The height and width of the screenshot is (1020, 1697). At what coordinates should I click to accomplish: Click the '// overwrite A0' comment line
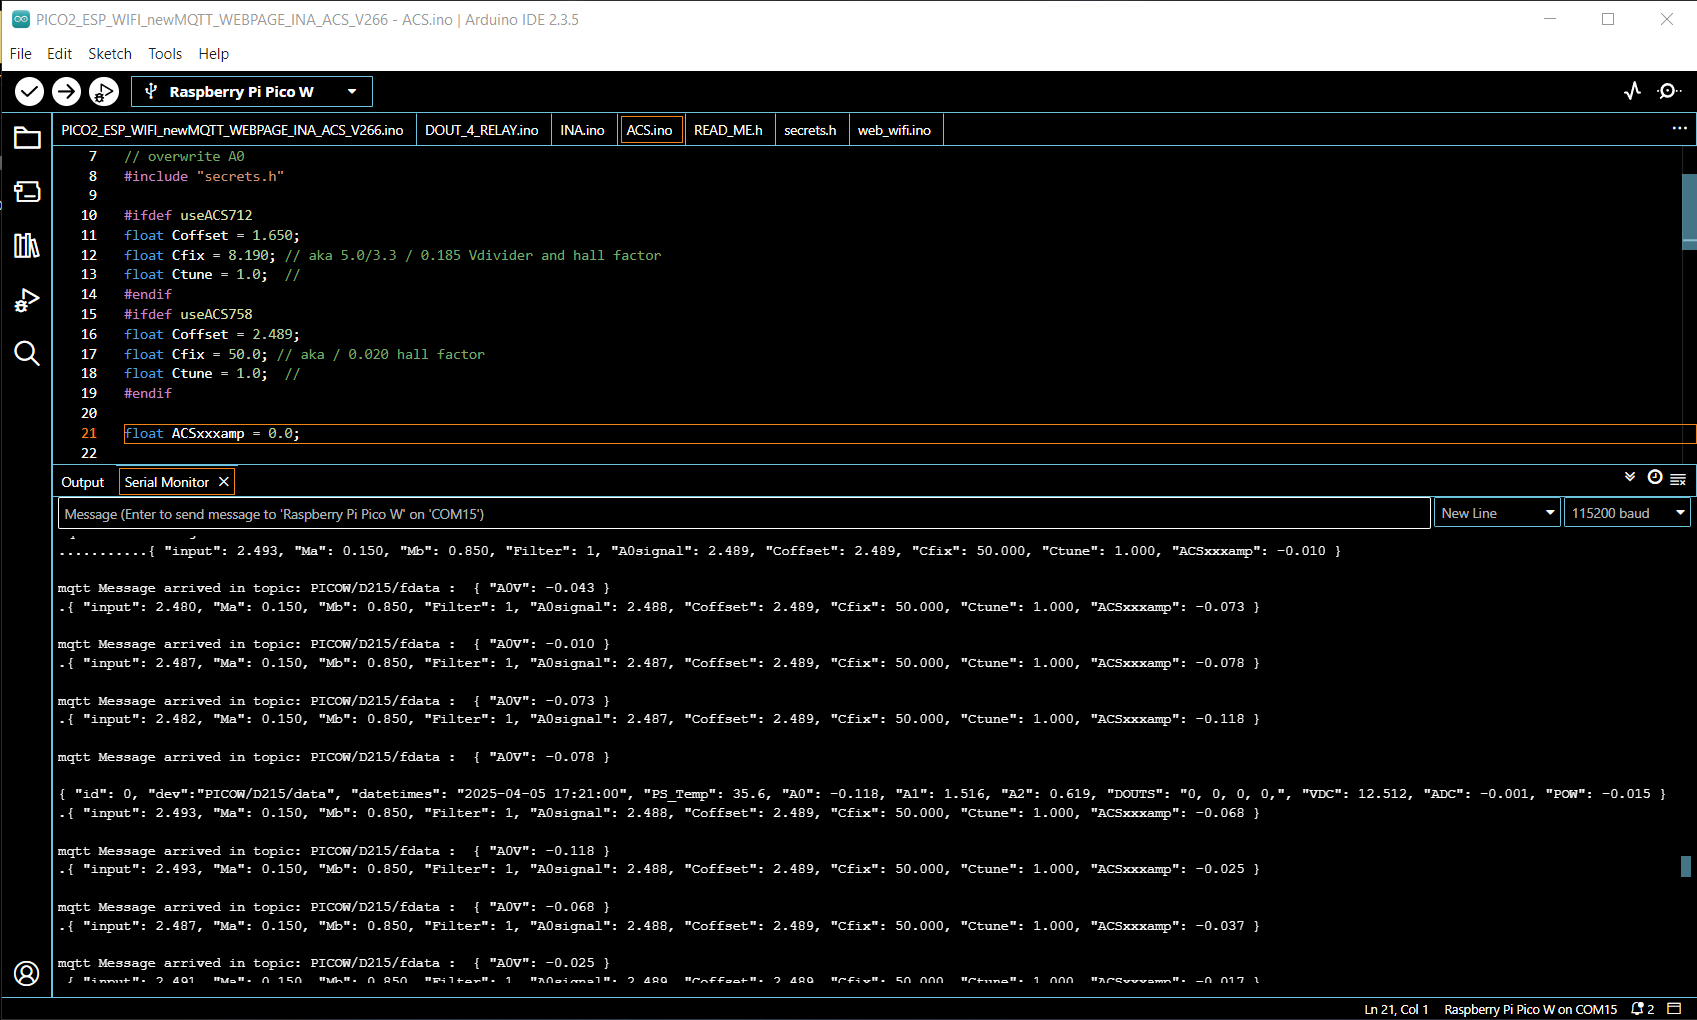click(184, 156)
